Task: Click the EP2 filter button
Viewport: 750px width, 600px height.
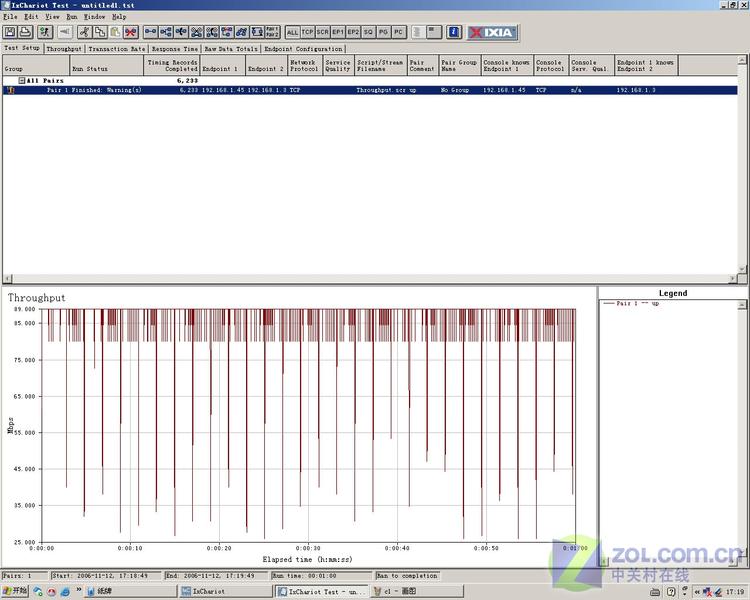Action: click(x=353, y=32)
